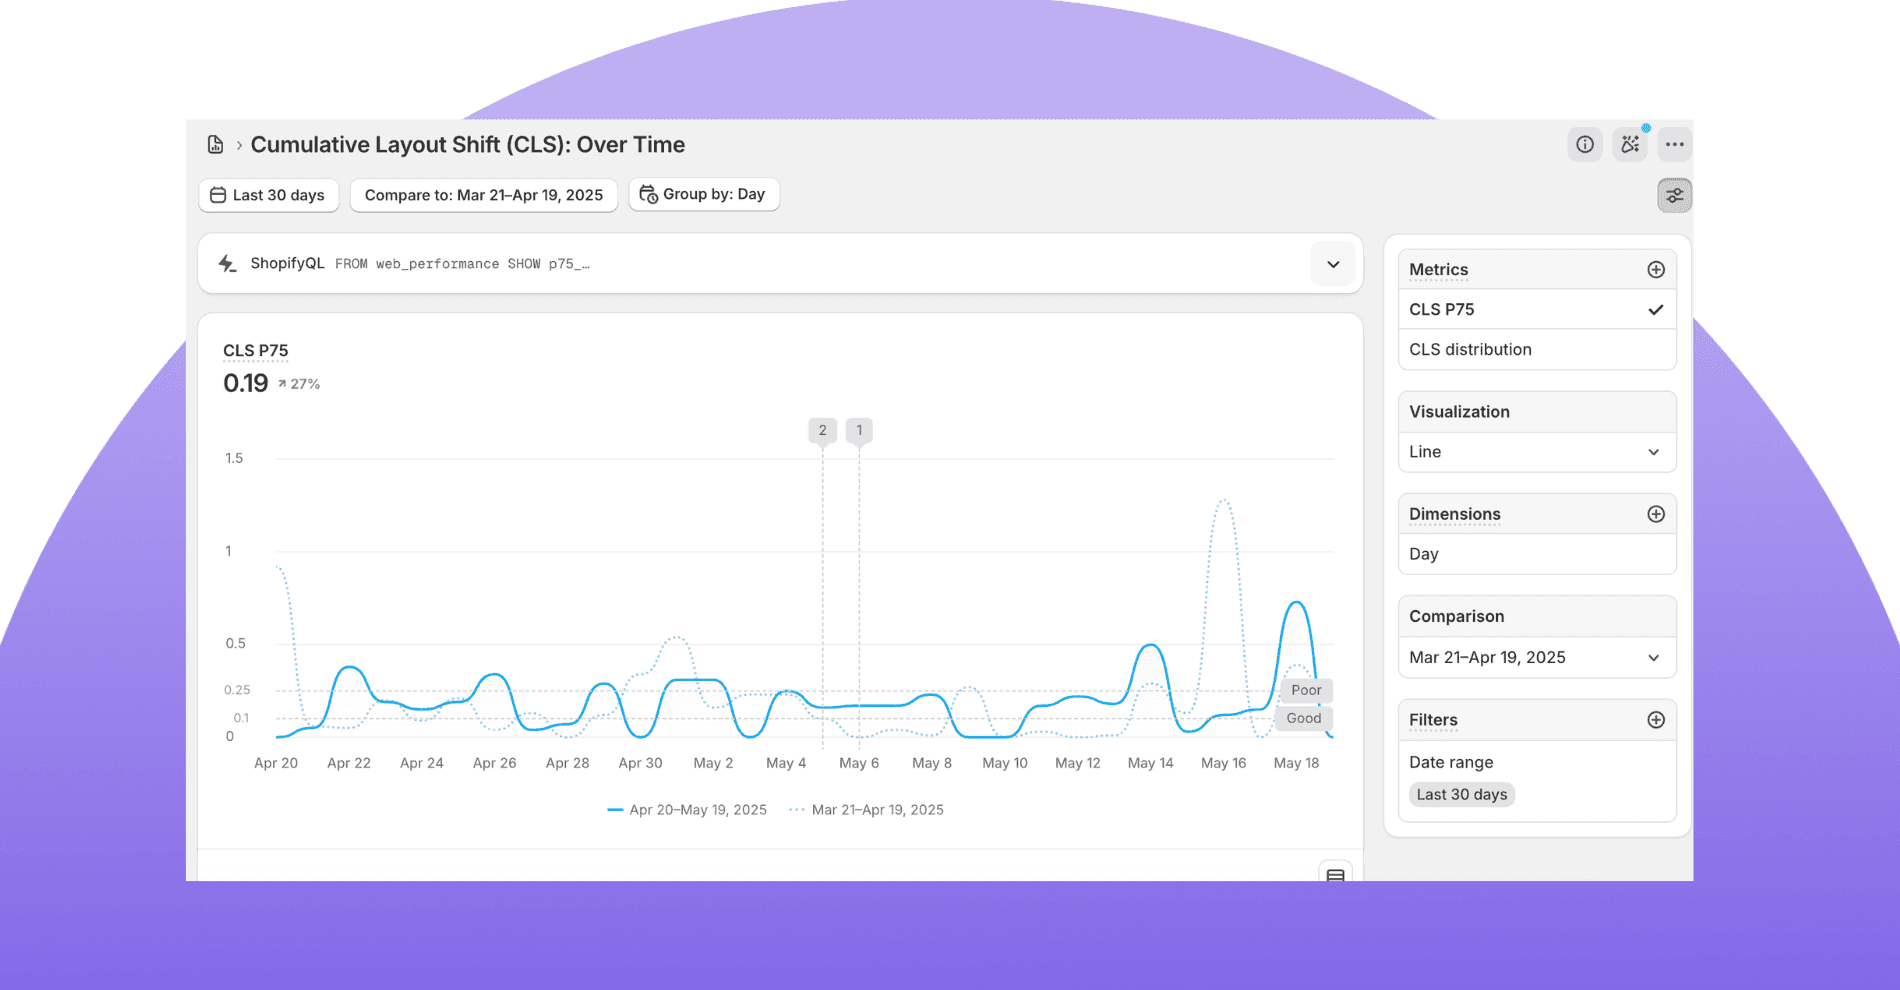Select the CLS P75 metric

(x=1537, y=310)
